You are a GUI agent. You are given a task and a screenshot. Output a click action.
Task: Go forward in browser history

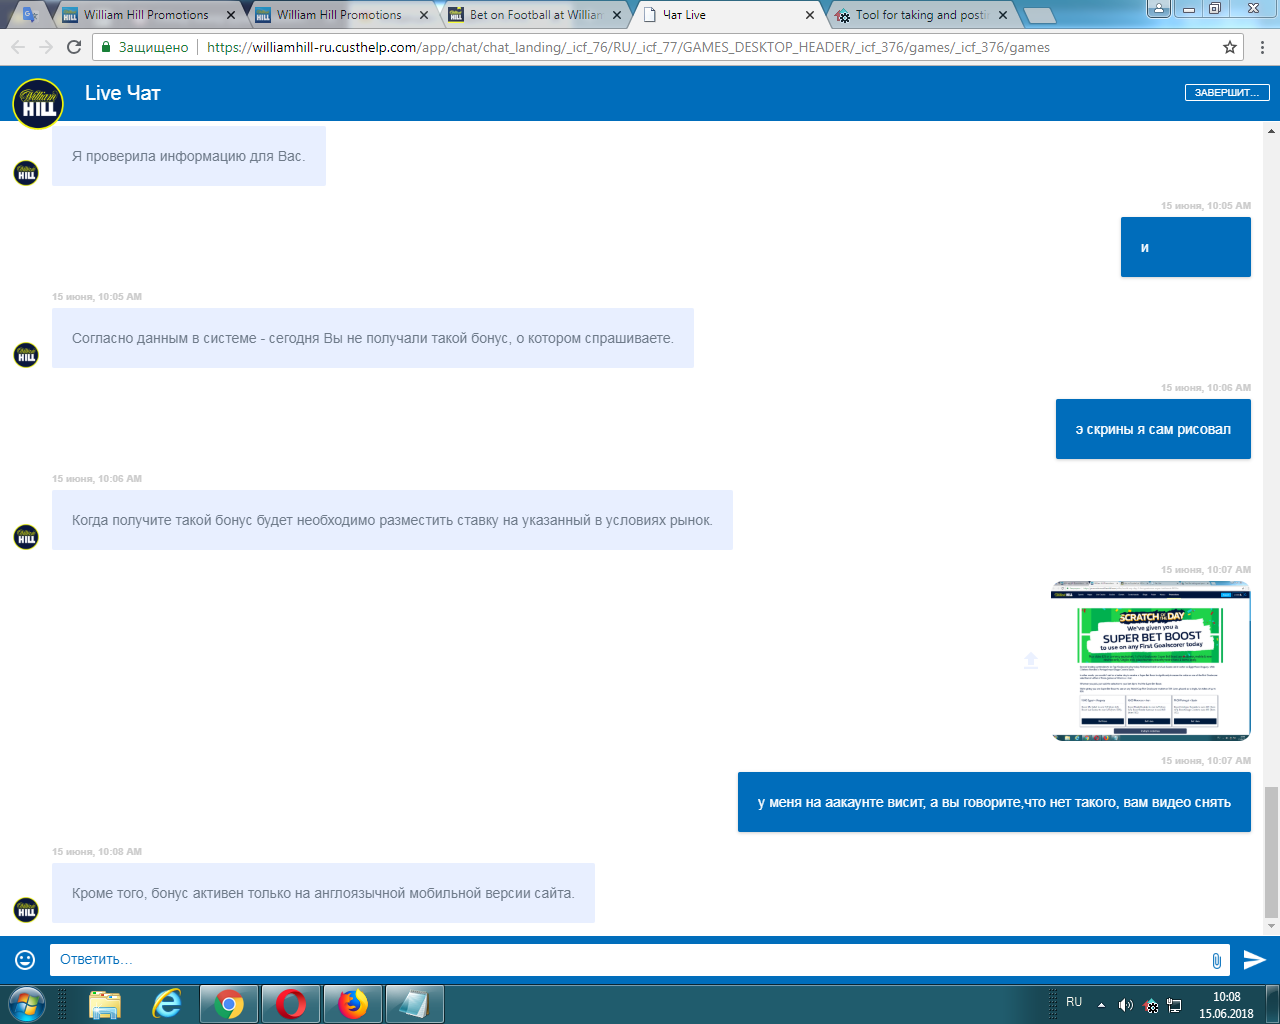pyautogui.click(x=46, y=47)
